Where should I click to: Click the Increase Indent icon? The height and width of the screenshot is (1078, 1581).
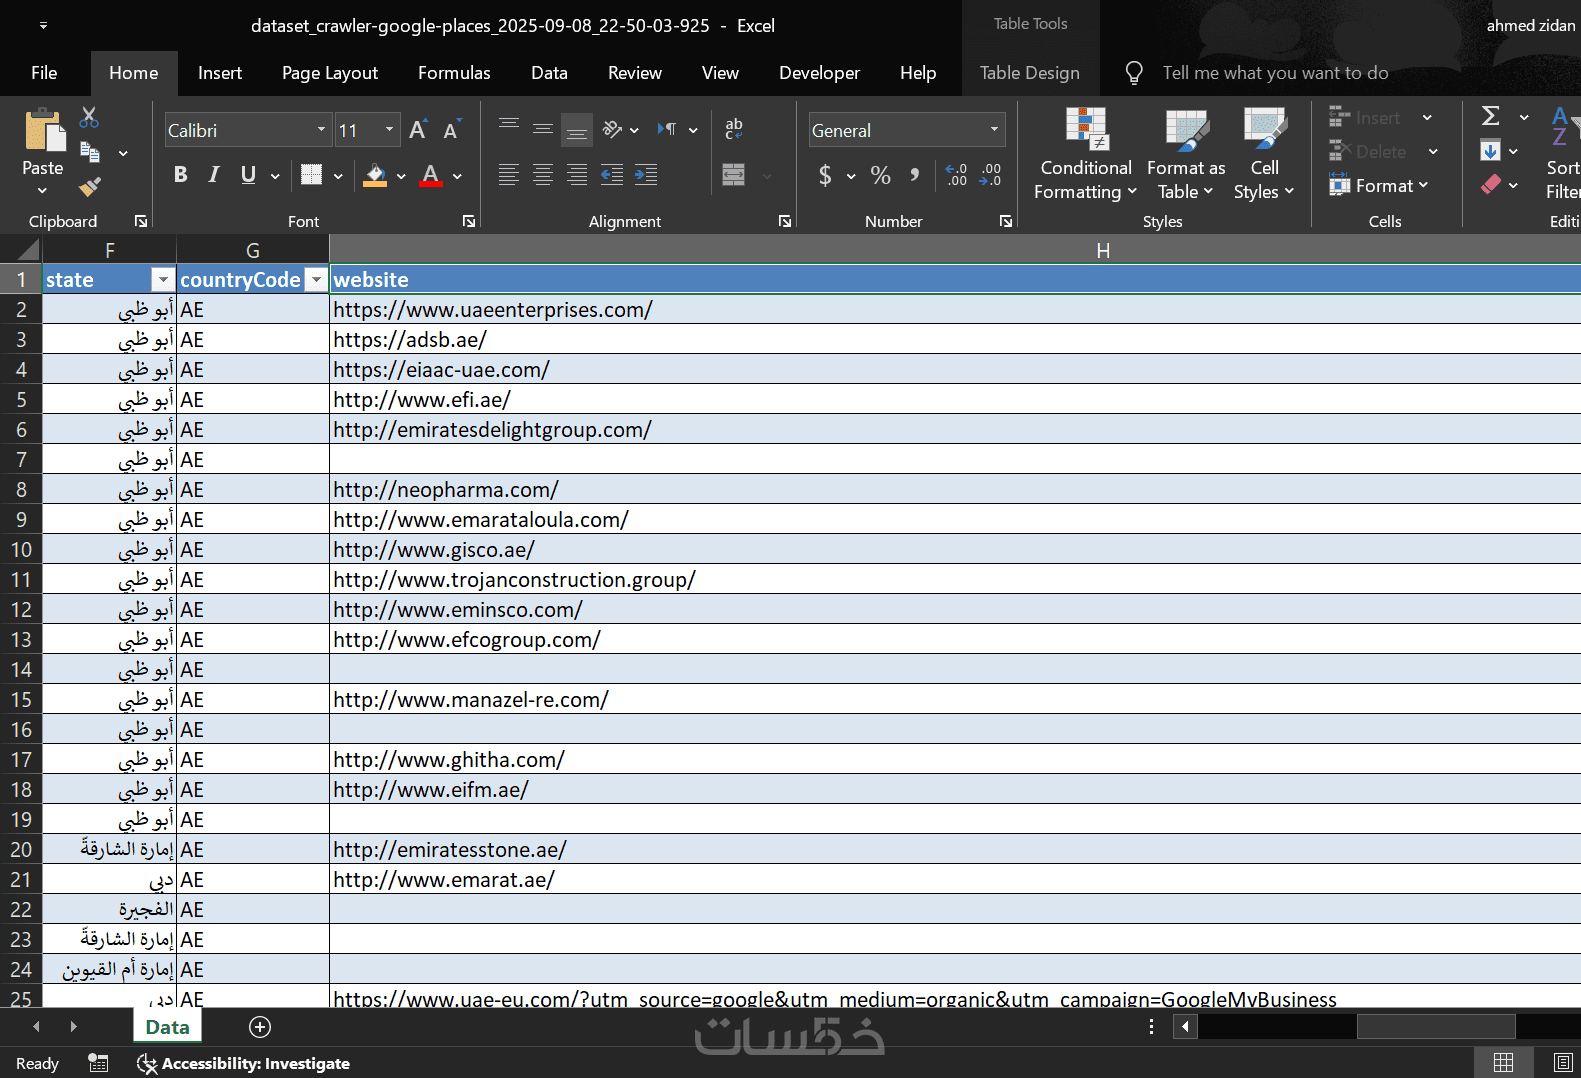point(646,175)
